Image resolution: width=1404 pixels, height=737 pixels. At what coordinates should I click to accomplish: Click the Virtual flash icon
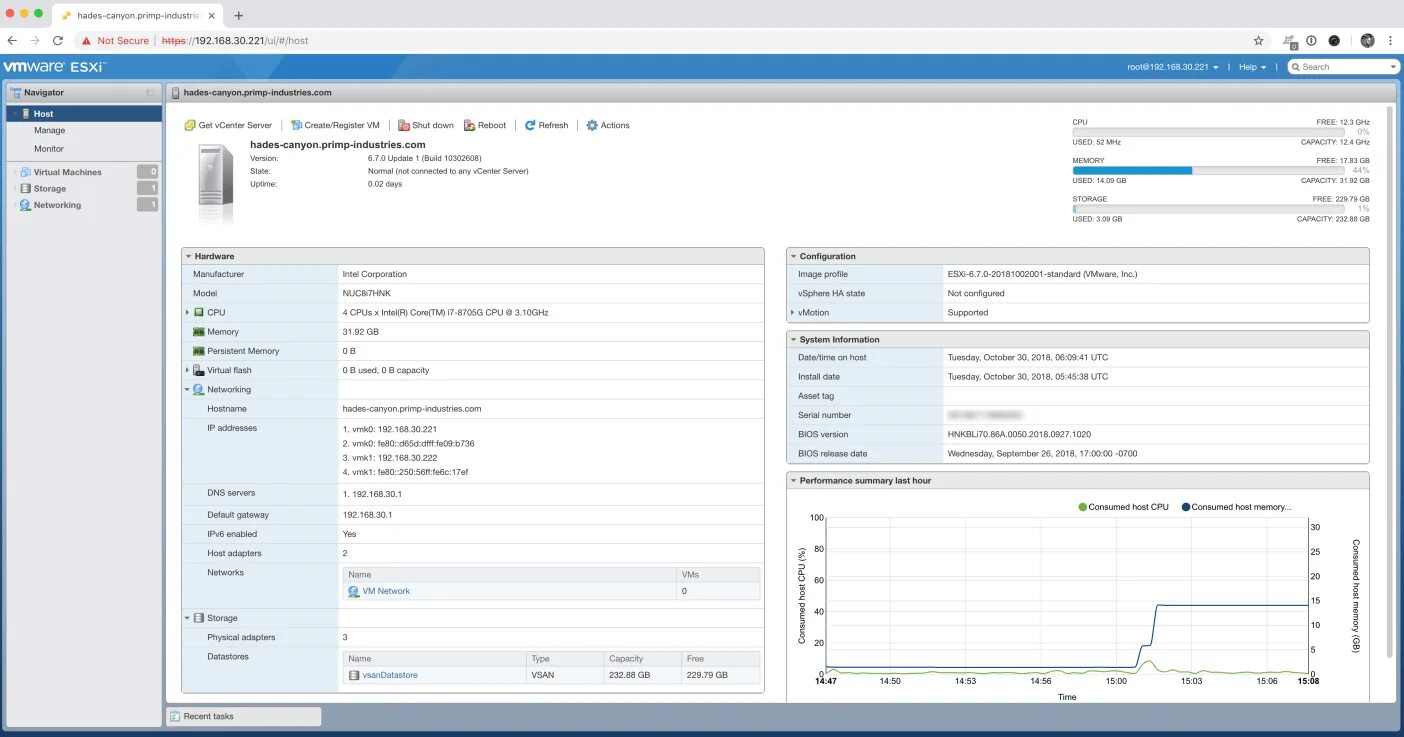tap(199, 370)
